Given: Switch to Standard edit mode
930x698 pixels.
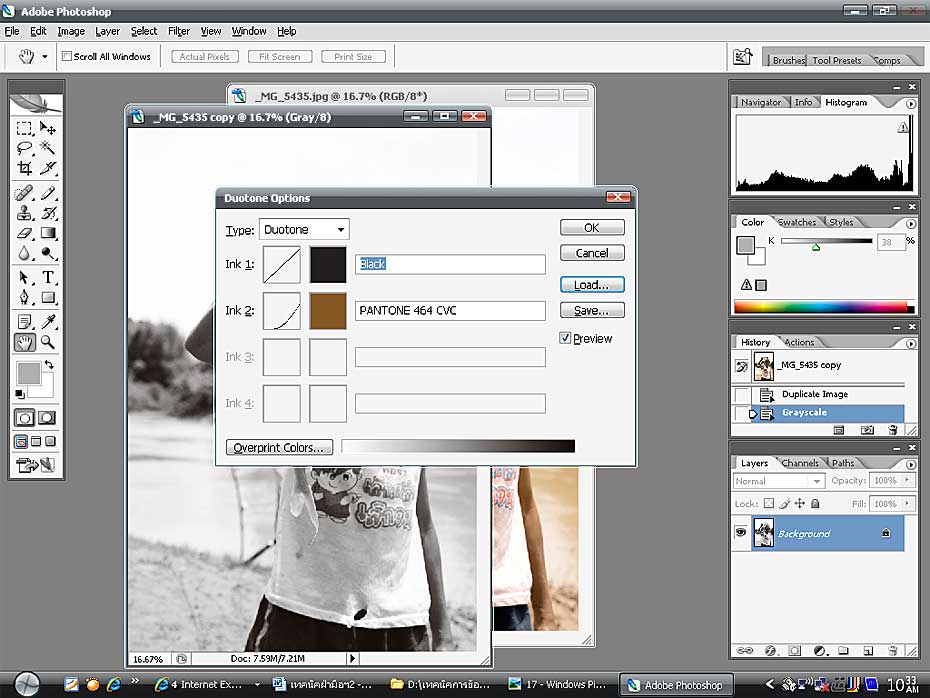Looking at the screenshot, I should tap(24, 418).
